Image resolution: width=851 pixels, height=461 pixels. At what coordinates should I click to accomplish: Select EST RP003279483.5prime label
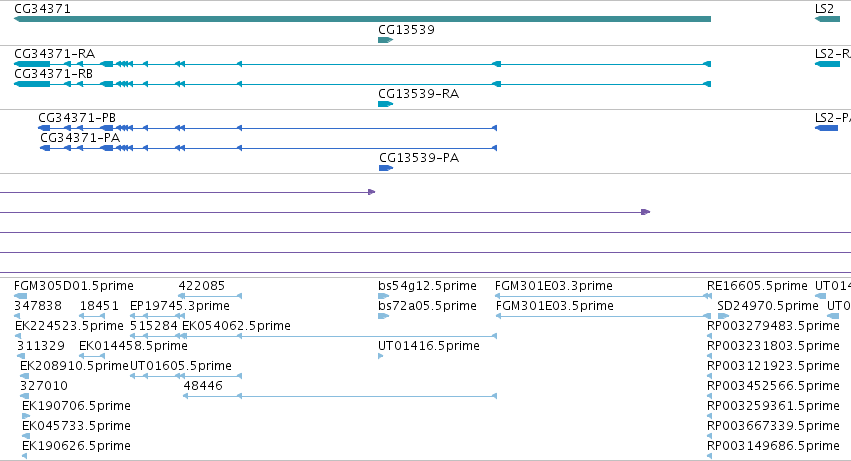point(773,326)
